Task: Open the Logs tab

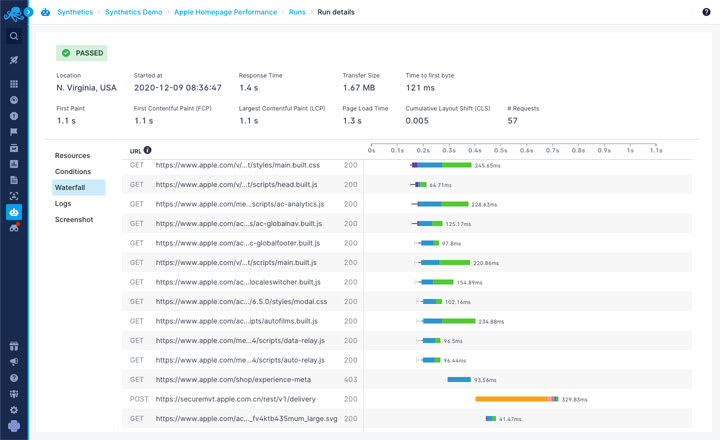Action: click(x=63, y=203)
